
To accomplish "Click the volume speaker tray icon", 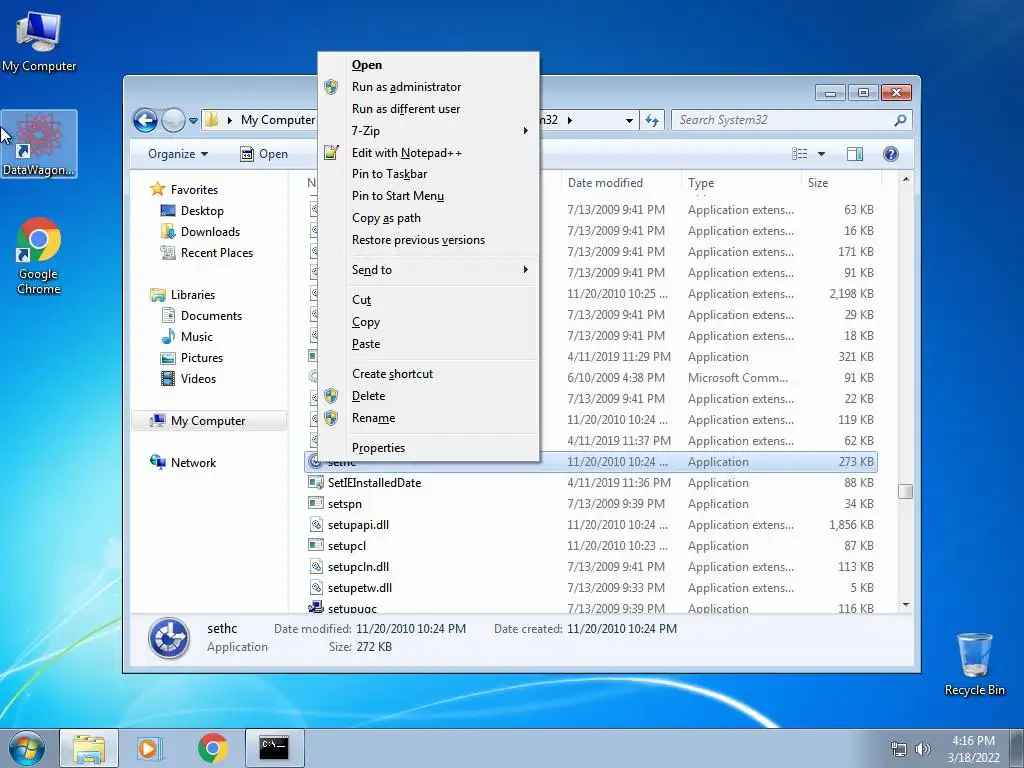I will (x=922, y=749).
